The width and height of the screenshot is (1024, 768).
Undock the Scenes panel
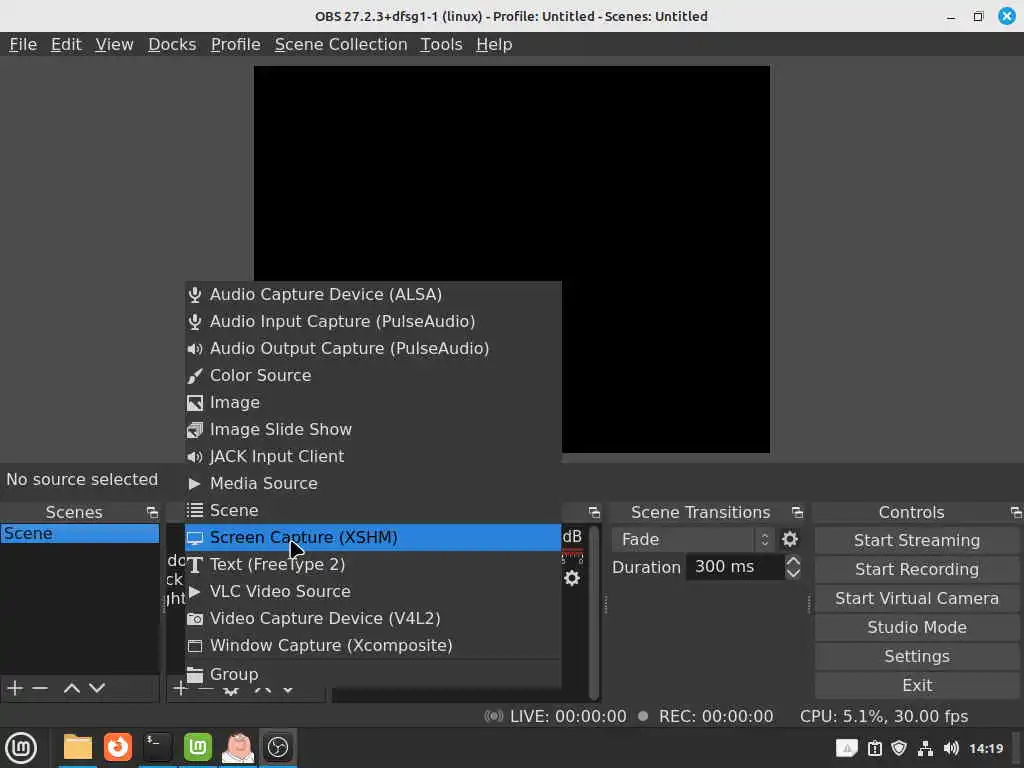point(152,513)
